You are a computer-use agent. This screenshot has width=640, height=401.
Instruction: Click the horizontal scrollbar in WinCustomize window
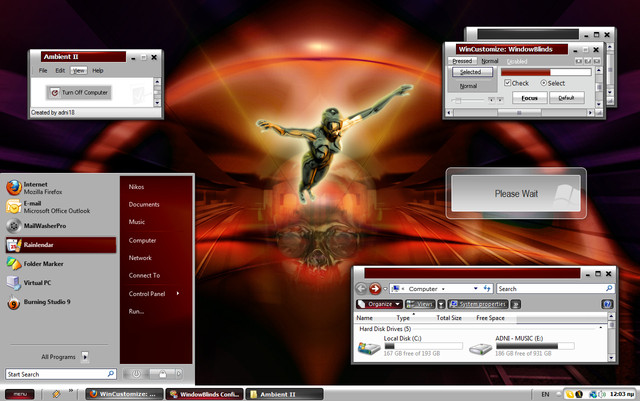coord(519,113)
